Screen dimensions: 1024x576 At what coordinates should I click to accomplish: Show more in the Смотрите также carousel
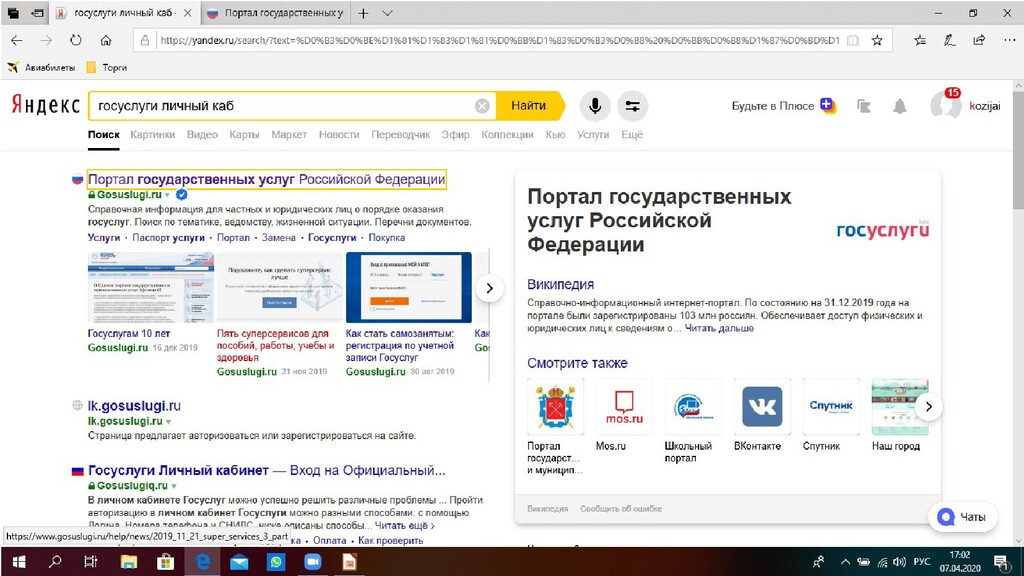point(928,407)
